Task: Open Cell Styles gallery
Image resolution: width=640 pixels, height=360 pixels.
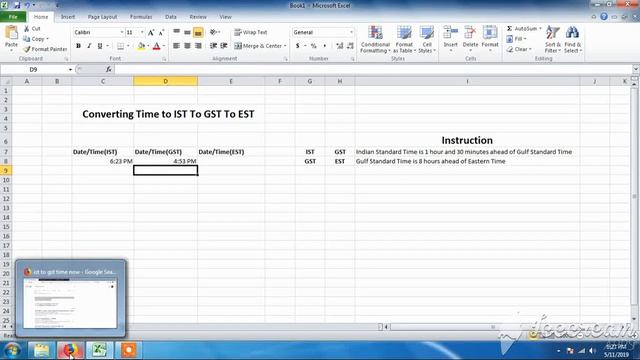Action: [x=427, y=39]
